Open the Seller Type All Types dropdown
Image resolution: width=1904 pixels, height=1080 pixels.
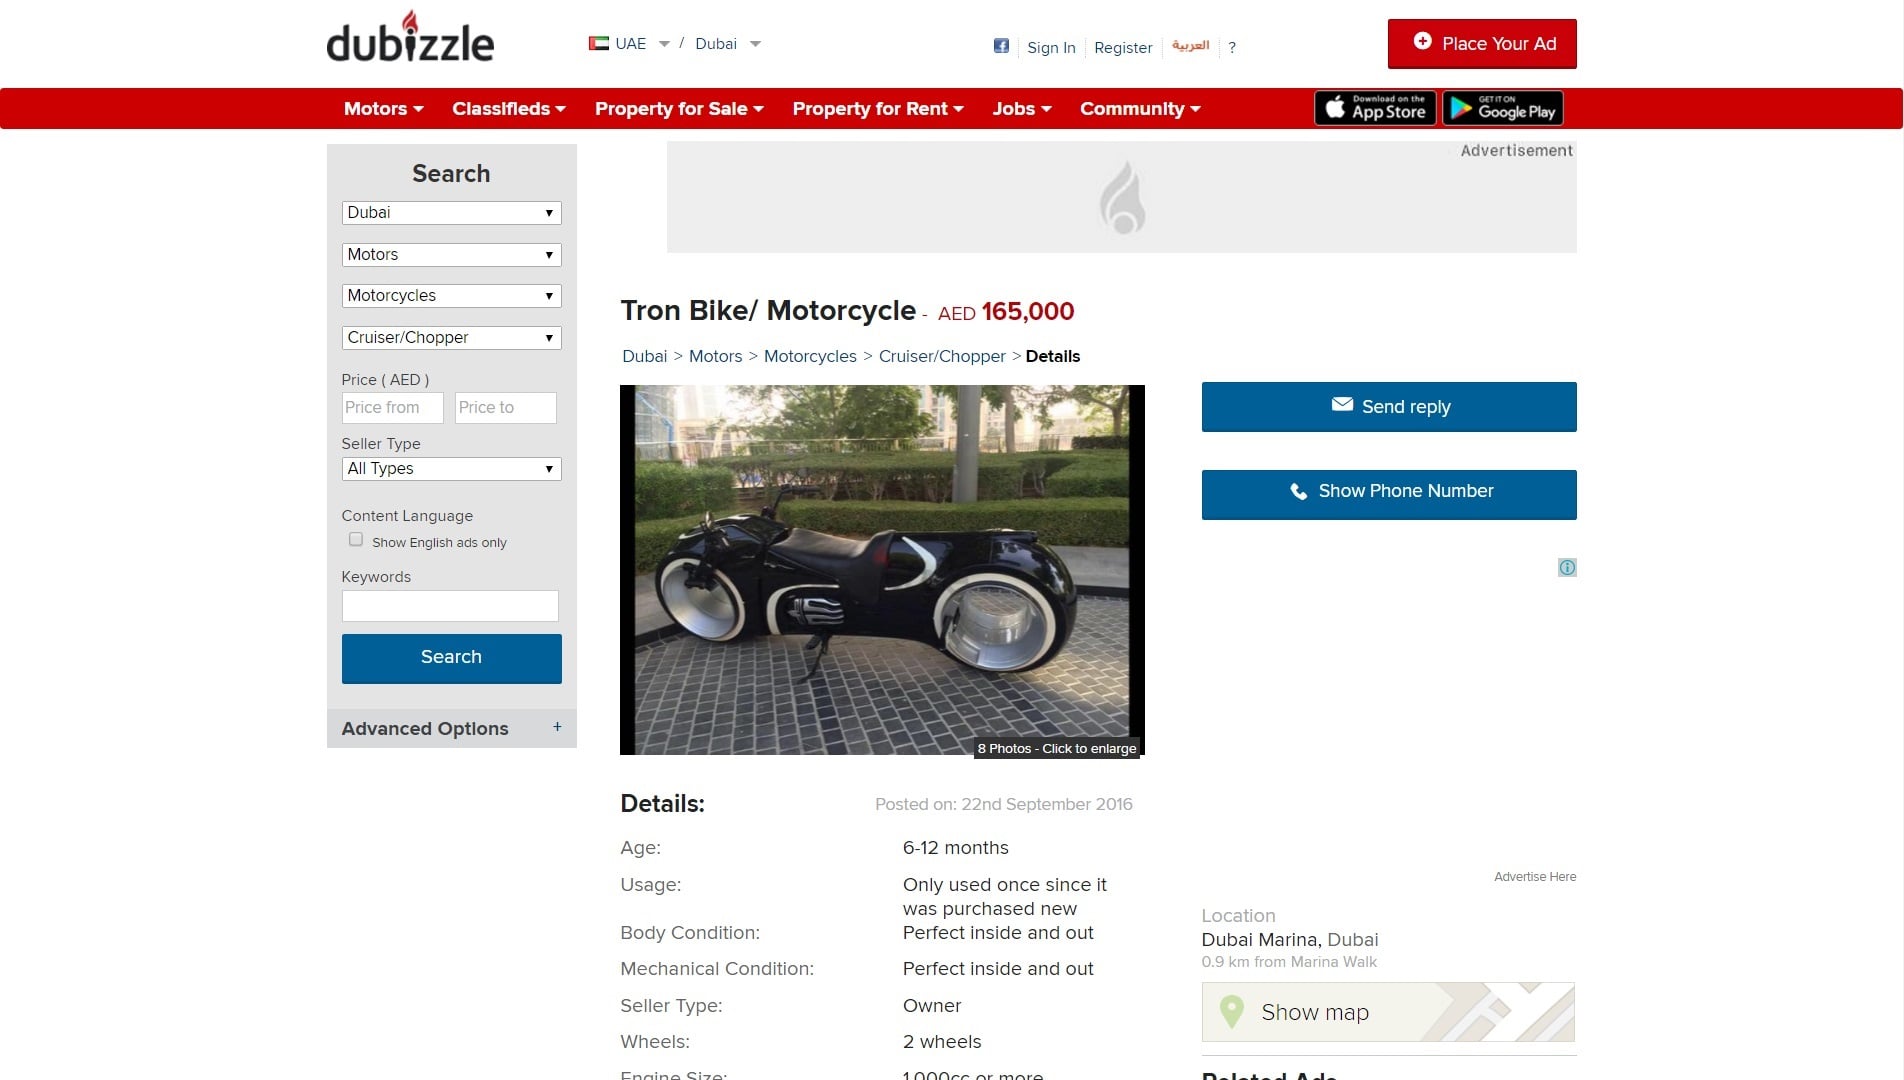451,469
